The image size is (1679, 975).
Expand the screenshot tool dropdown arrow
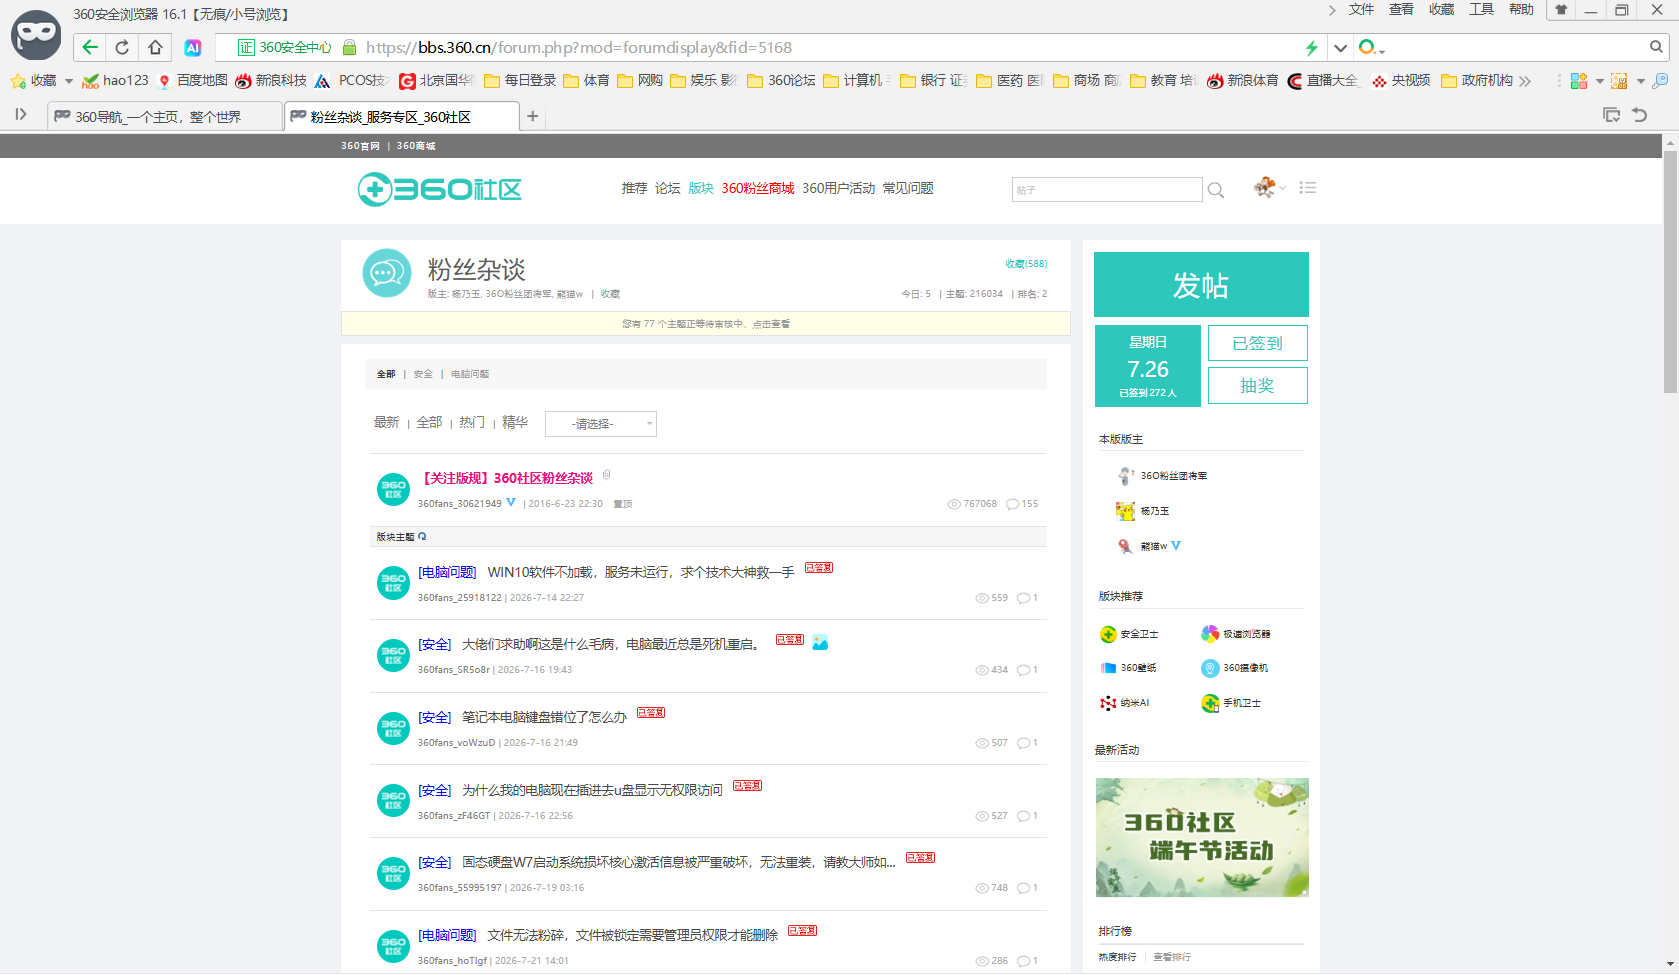point(1640,81)
